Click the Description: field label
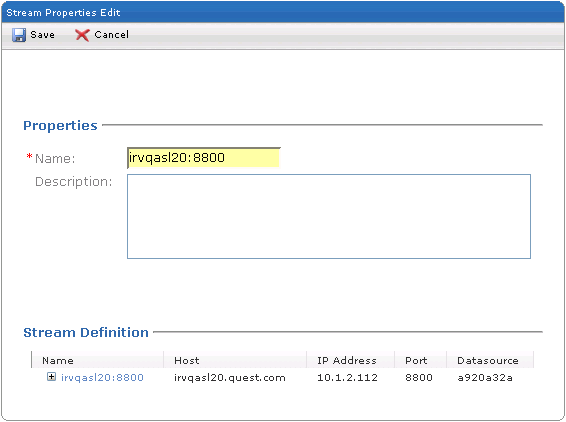Viewport: 566px width, 422px height. pyautogui.click(x=74, y=182)
